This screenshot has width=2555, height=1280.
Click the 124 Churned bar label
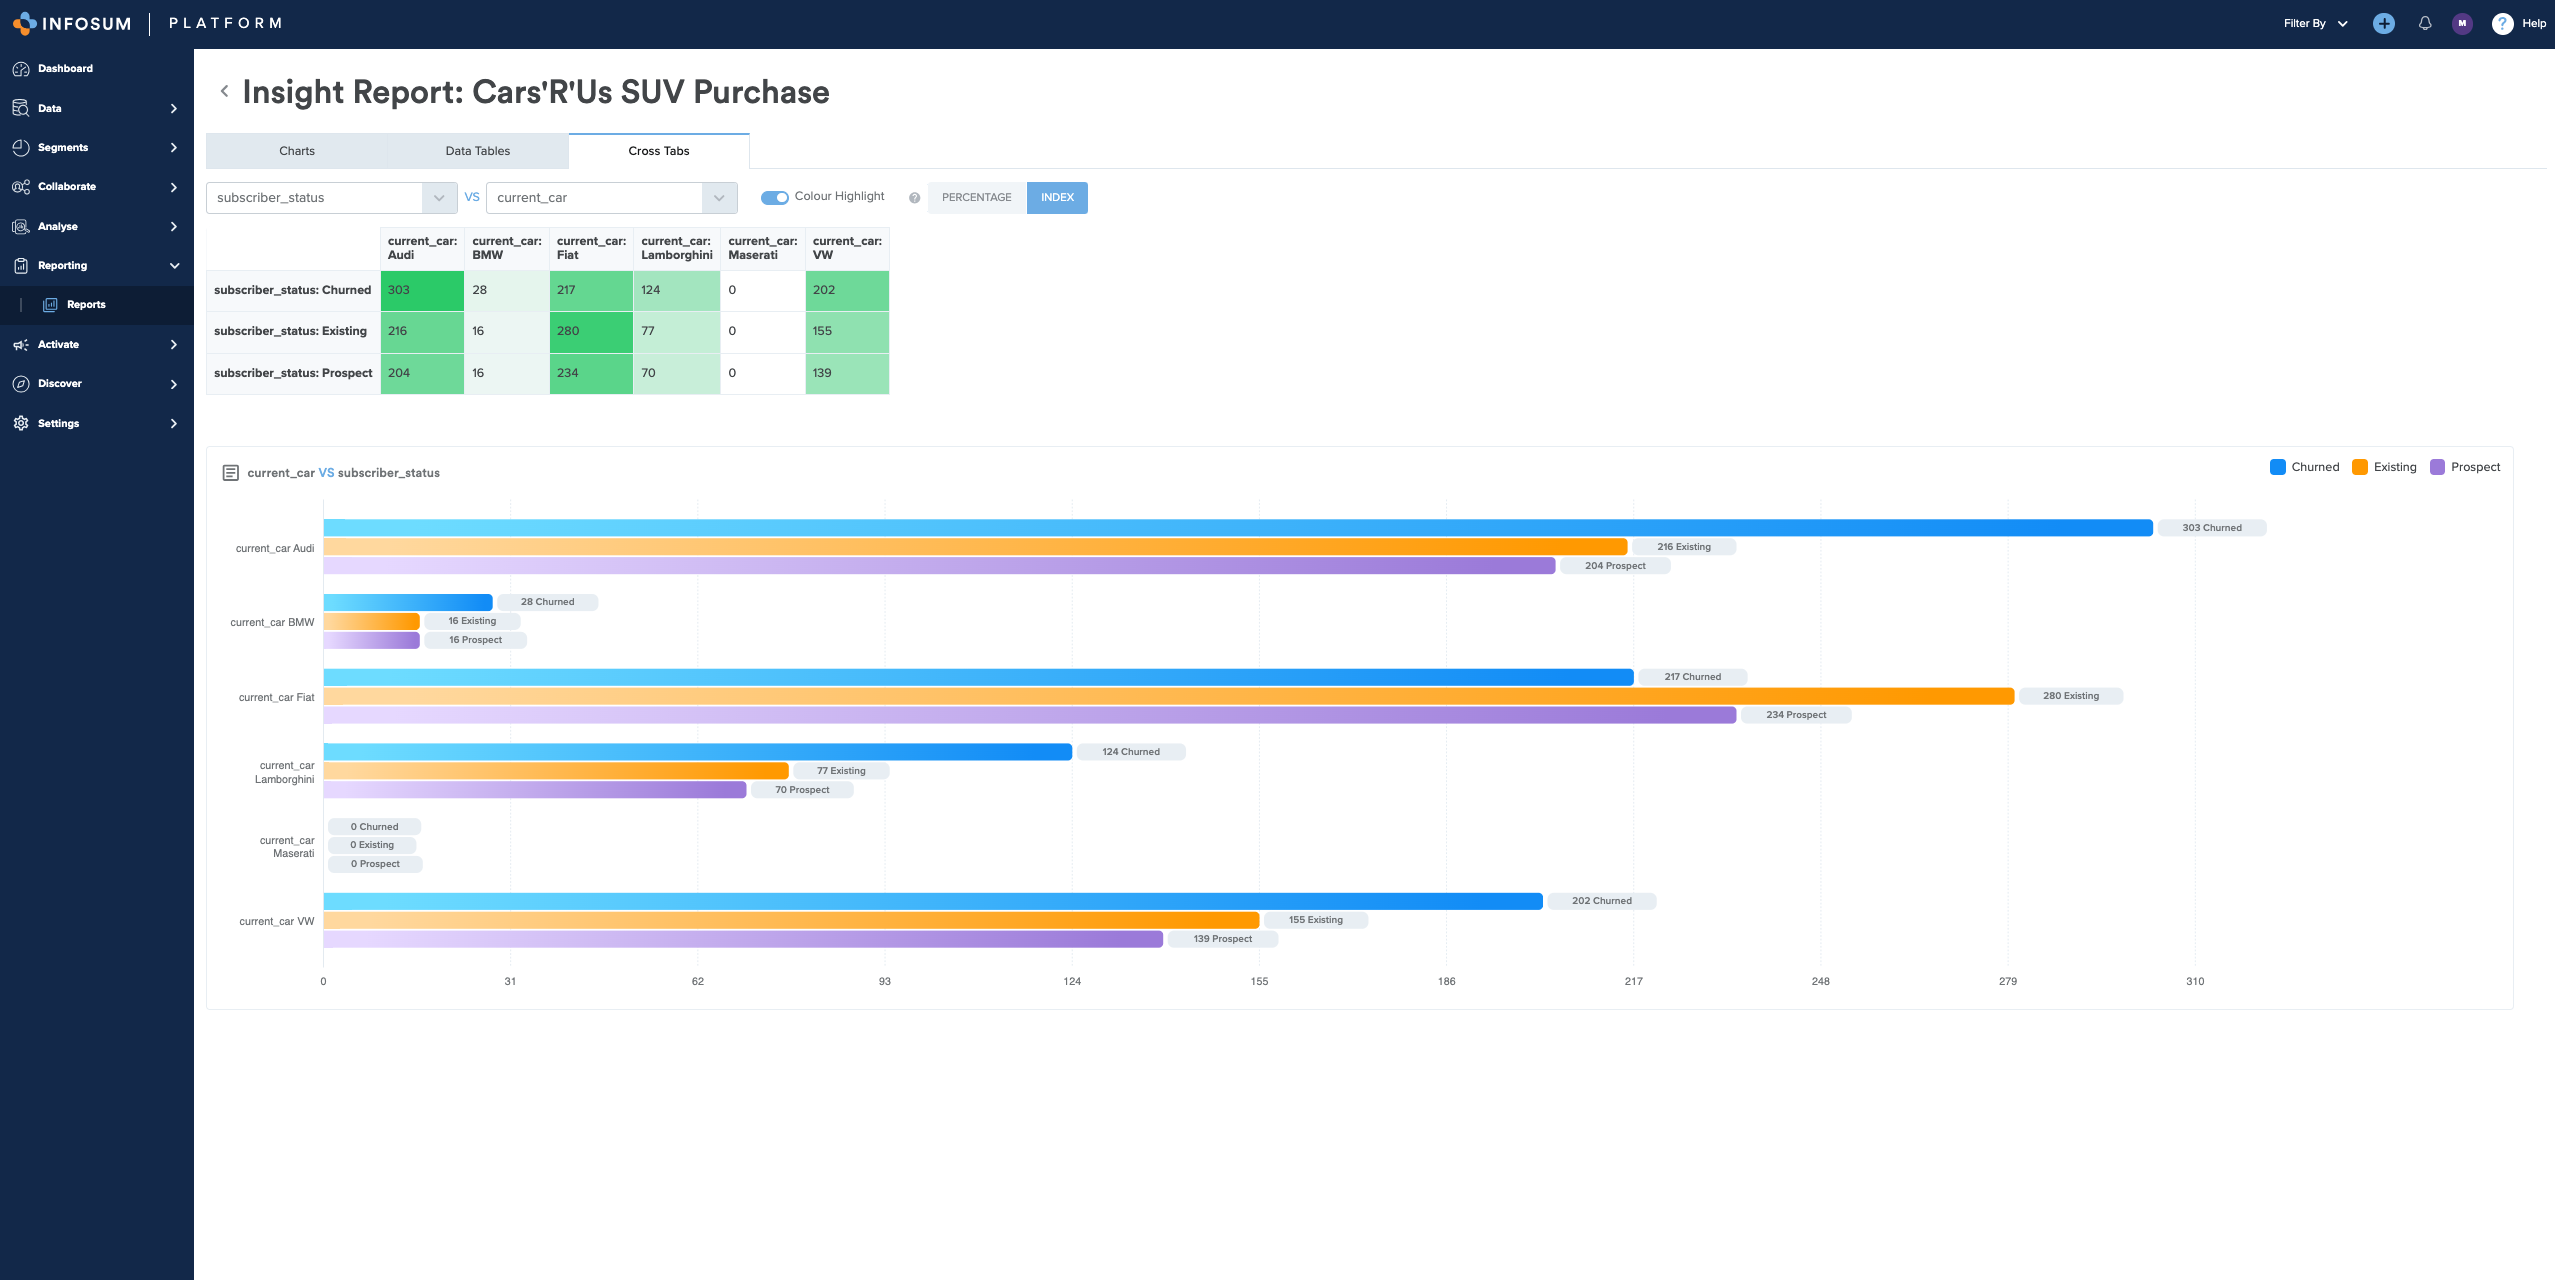1131,752
